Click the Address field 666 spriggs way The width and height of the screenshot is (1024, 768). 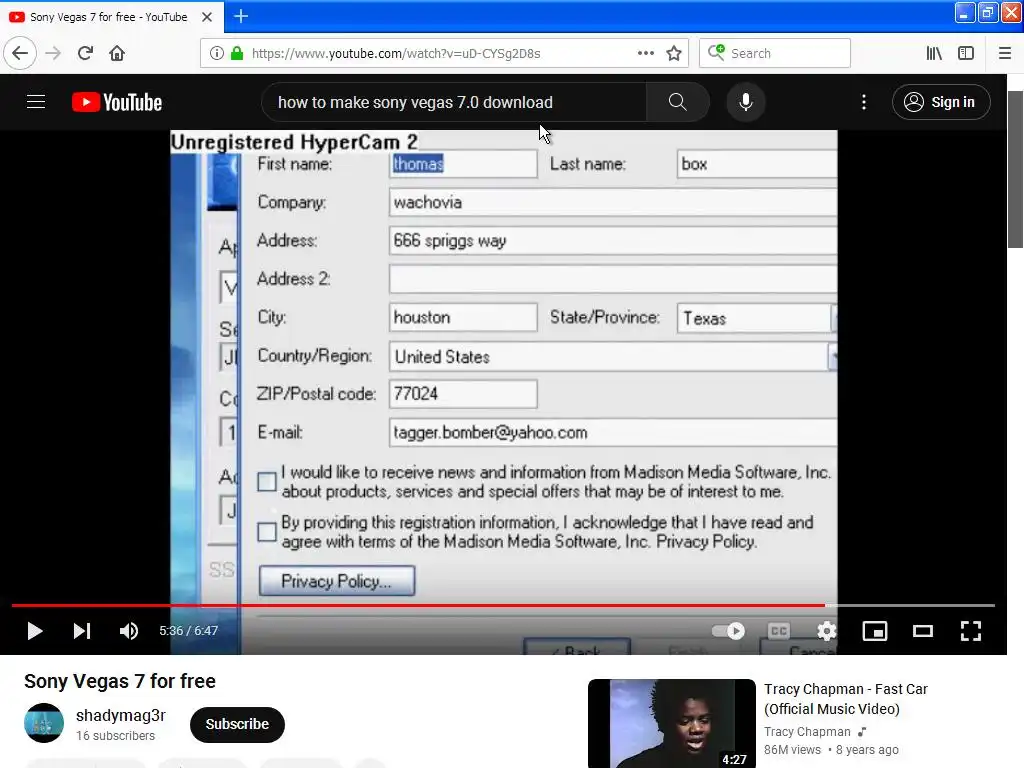tap(613, 241)
